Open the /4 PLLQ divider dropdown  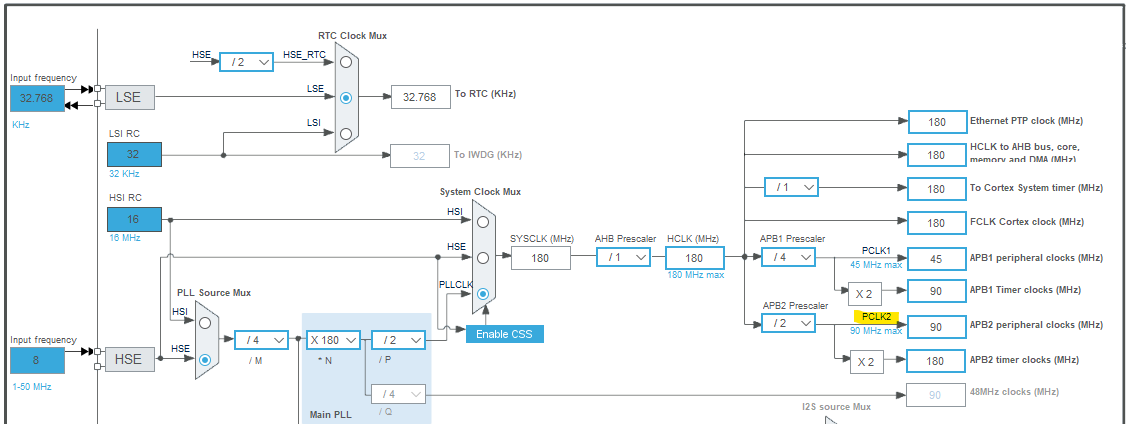click(x=398, y=394)
